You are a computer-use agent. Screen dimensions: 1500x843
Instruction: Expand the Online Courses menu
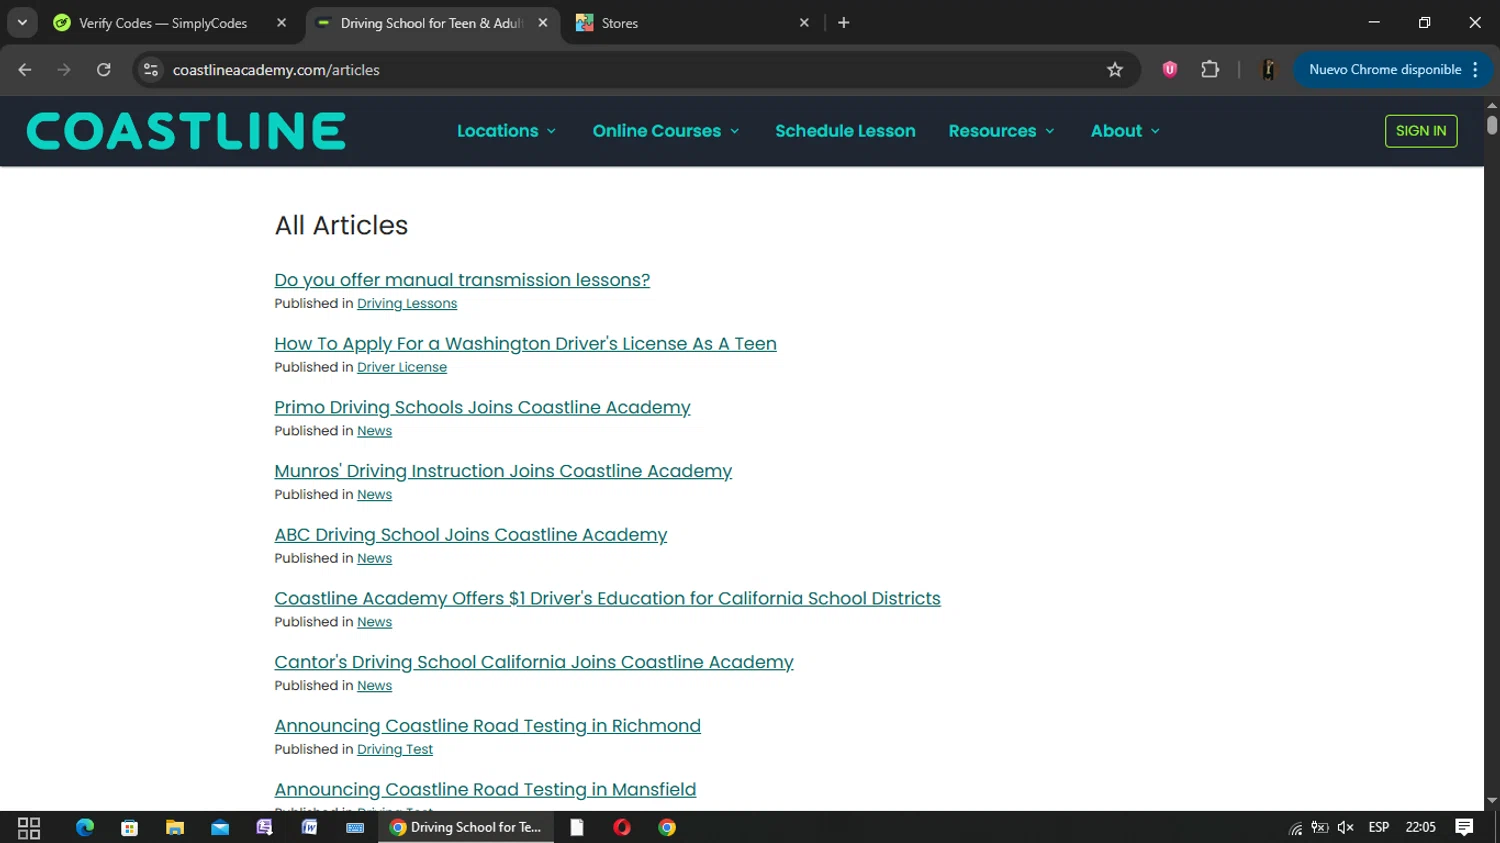[x=666, y=131]
